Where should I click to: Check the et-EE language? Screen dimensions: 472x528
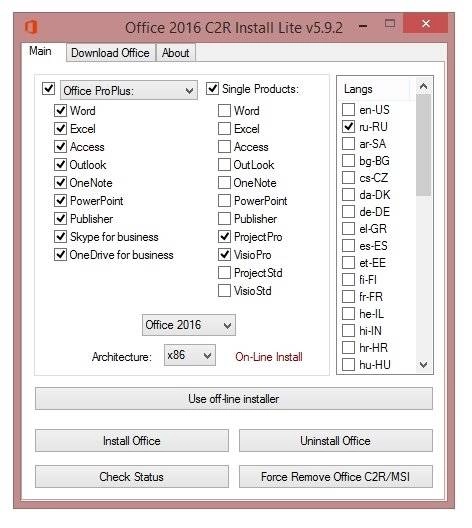click(x=348, y=263)
